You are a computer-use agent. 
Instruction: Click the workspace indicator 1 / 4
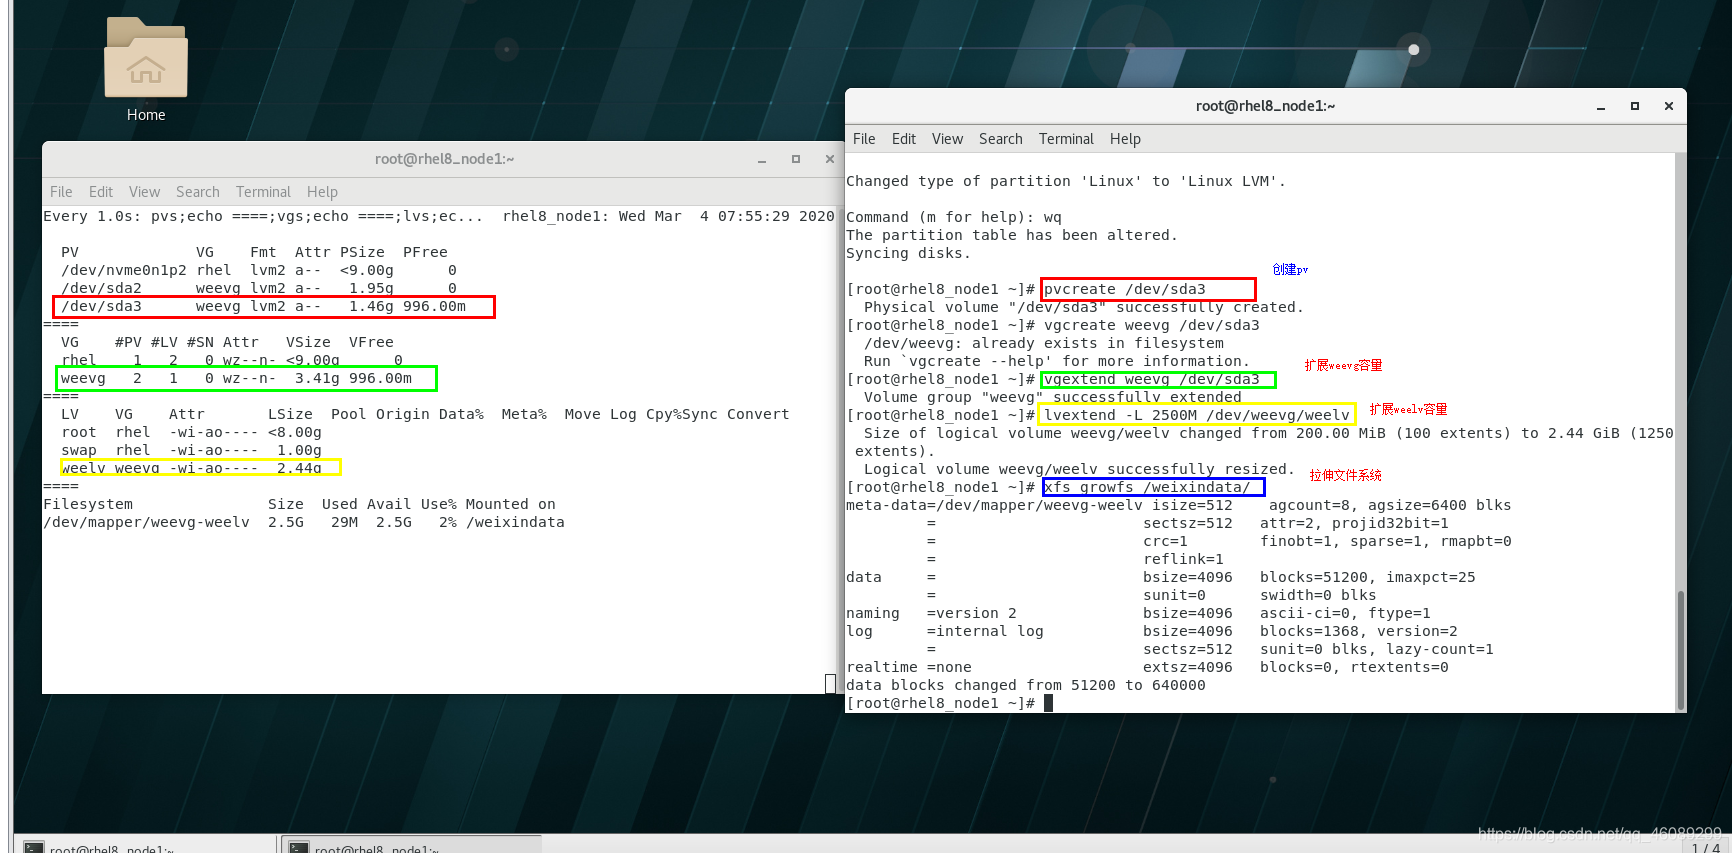[1706, 847]
